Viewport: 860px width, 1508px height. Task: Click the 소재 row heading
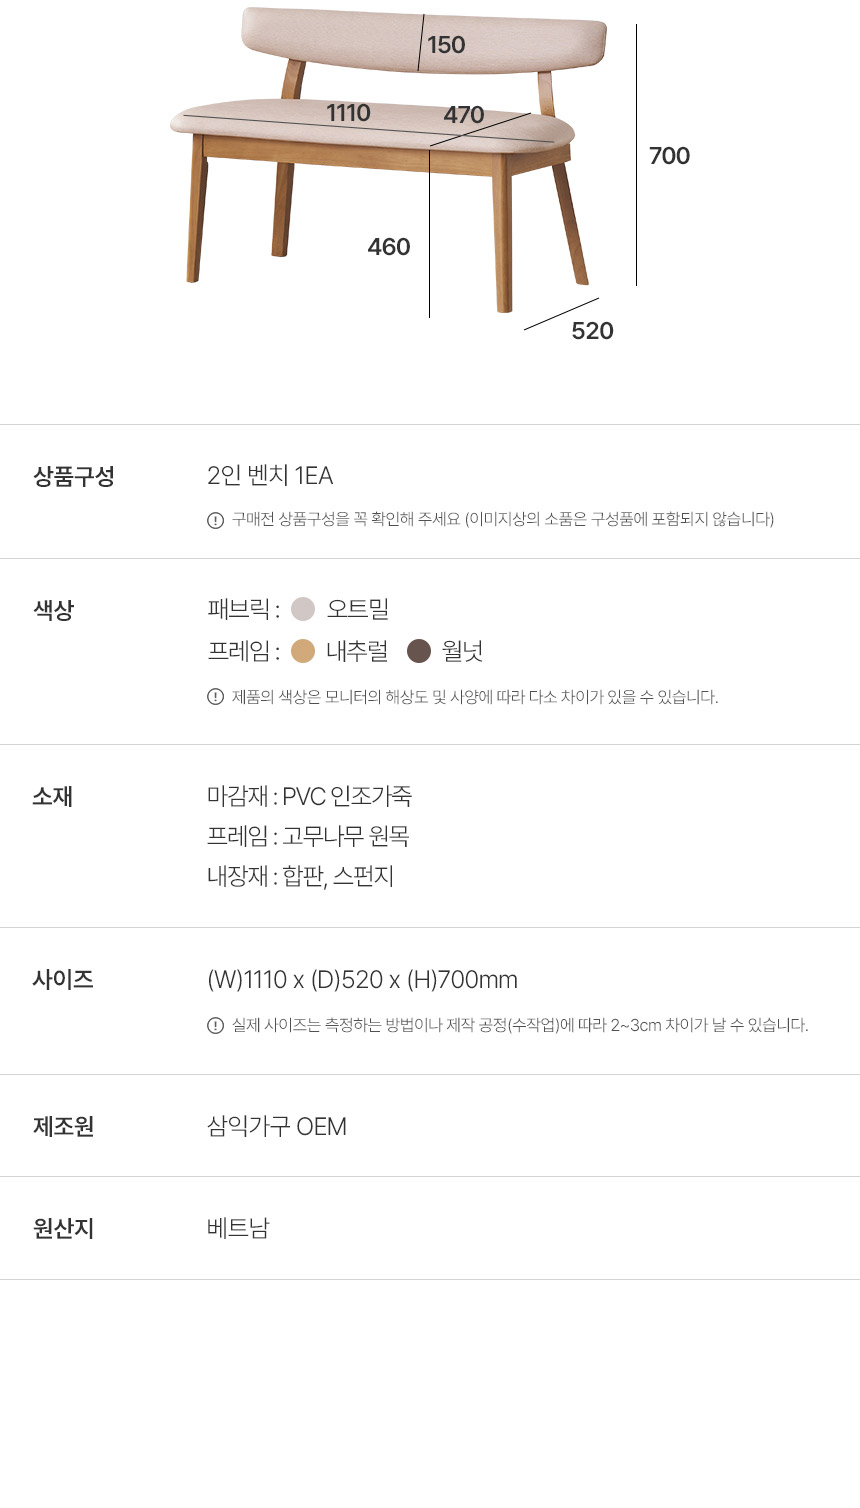tap(53, 797)
